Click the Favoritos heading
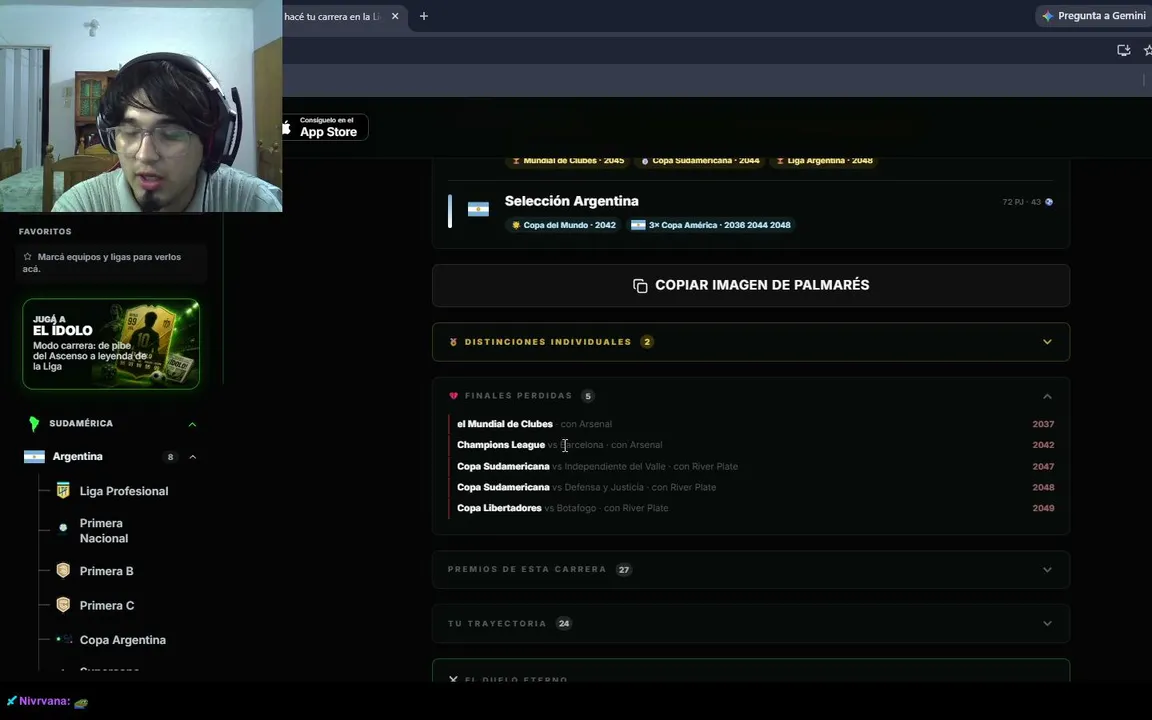 tap(45, 231)
